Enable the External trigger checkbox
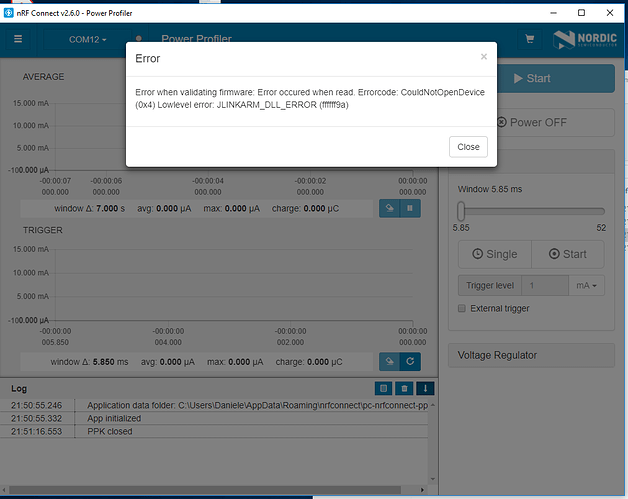The height and width of the screenshot is (499, 628). (462, 308)
